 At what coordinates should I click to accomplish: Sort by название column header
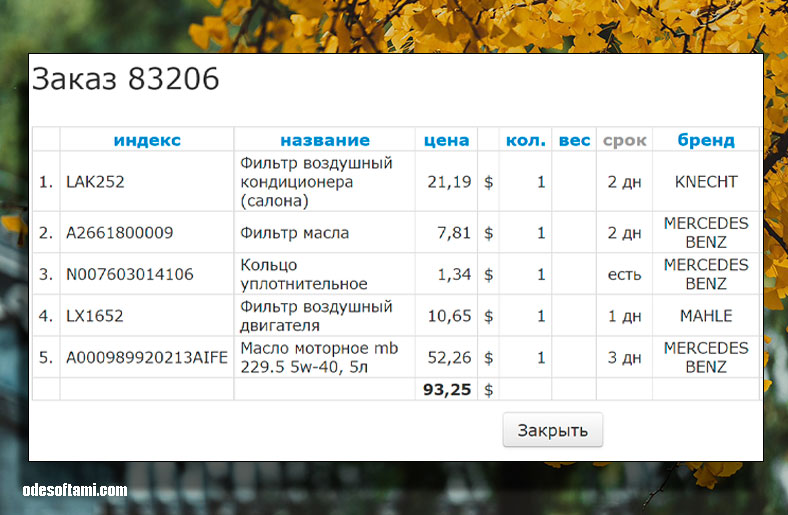[325, 140]
